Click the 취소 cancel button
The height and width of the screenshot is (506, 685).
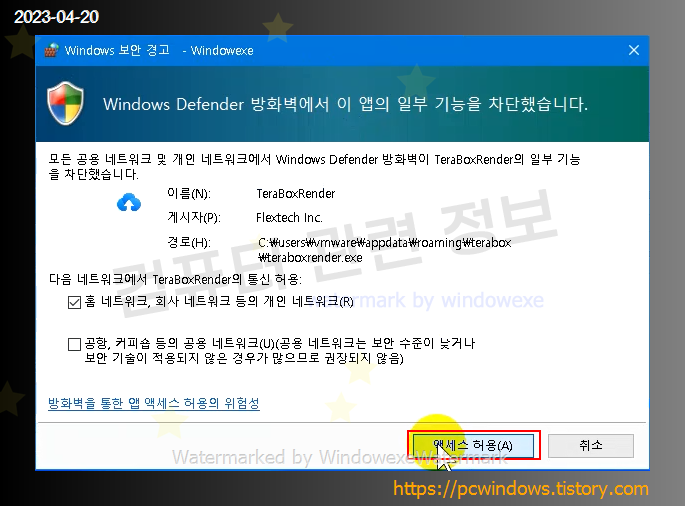[591, 445]
